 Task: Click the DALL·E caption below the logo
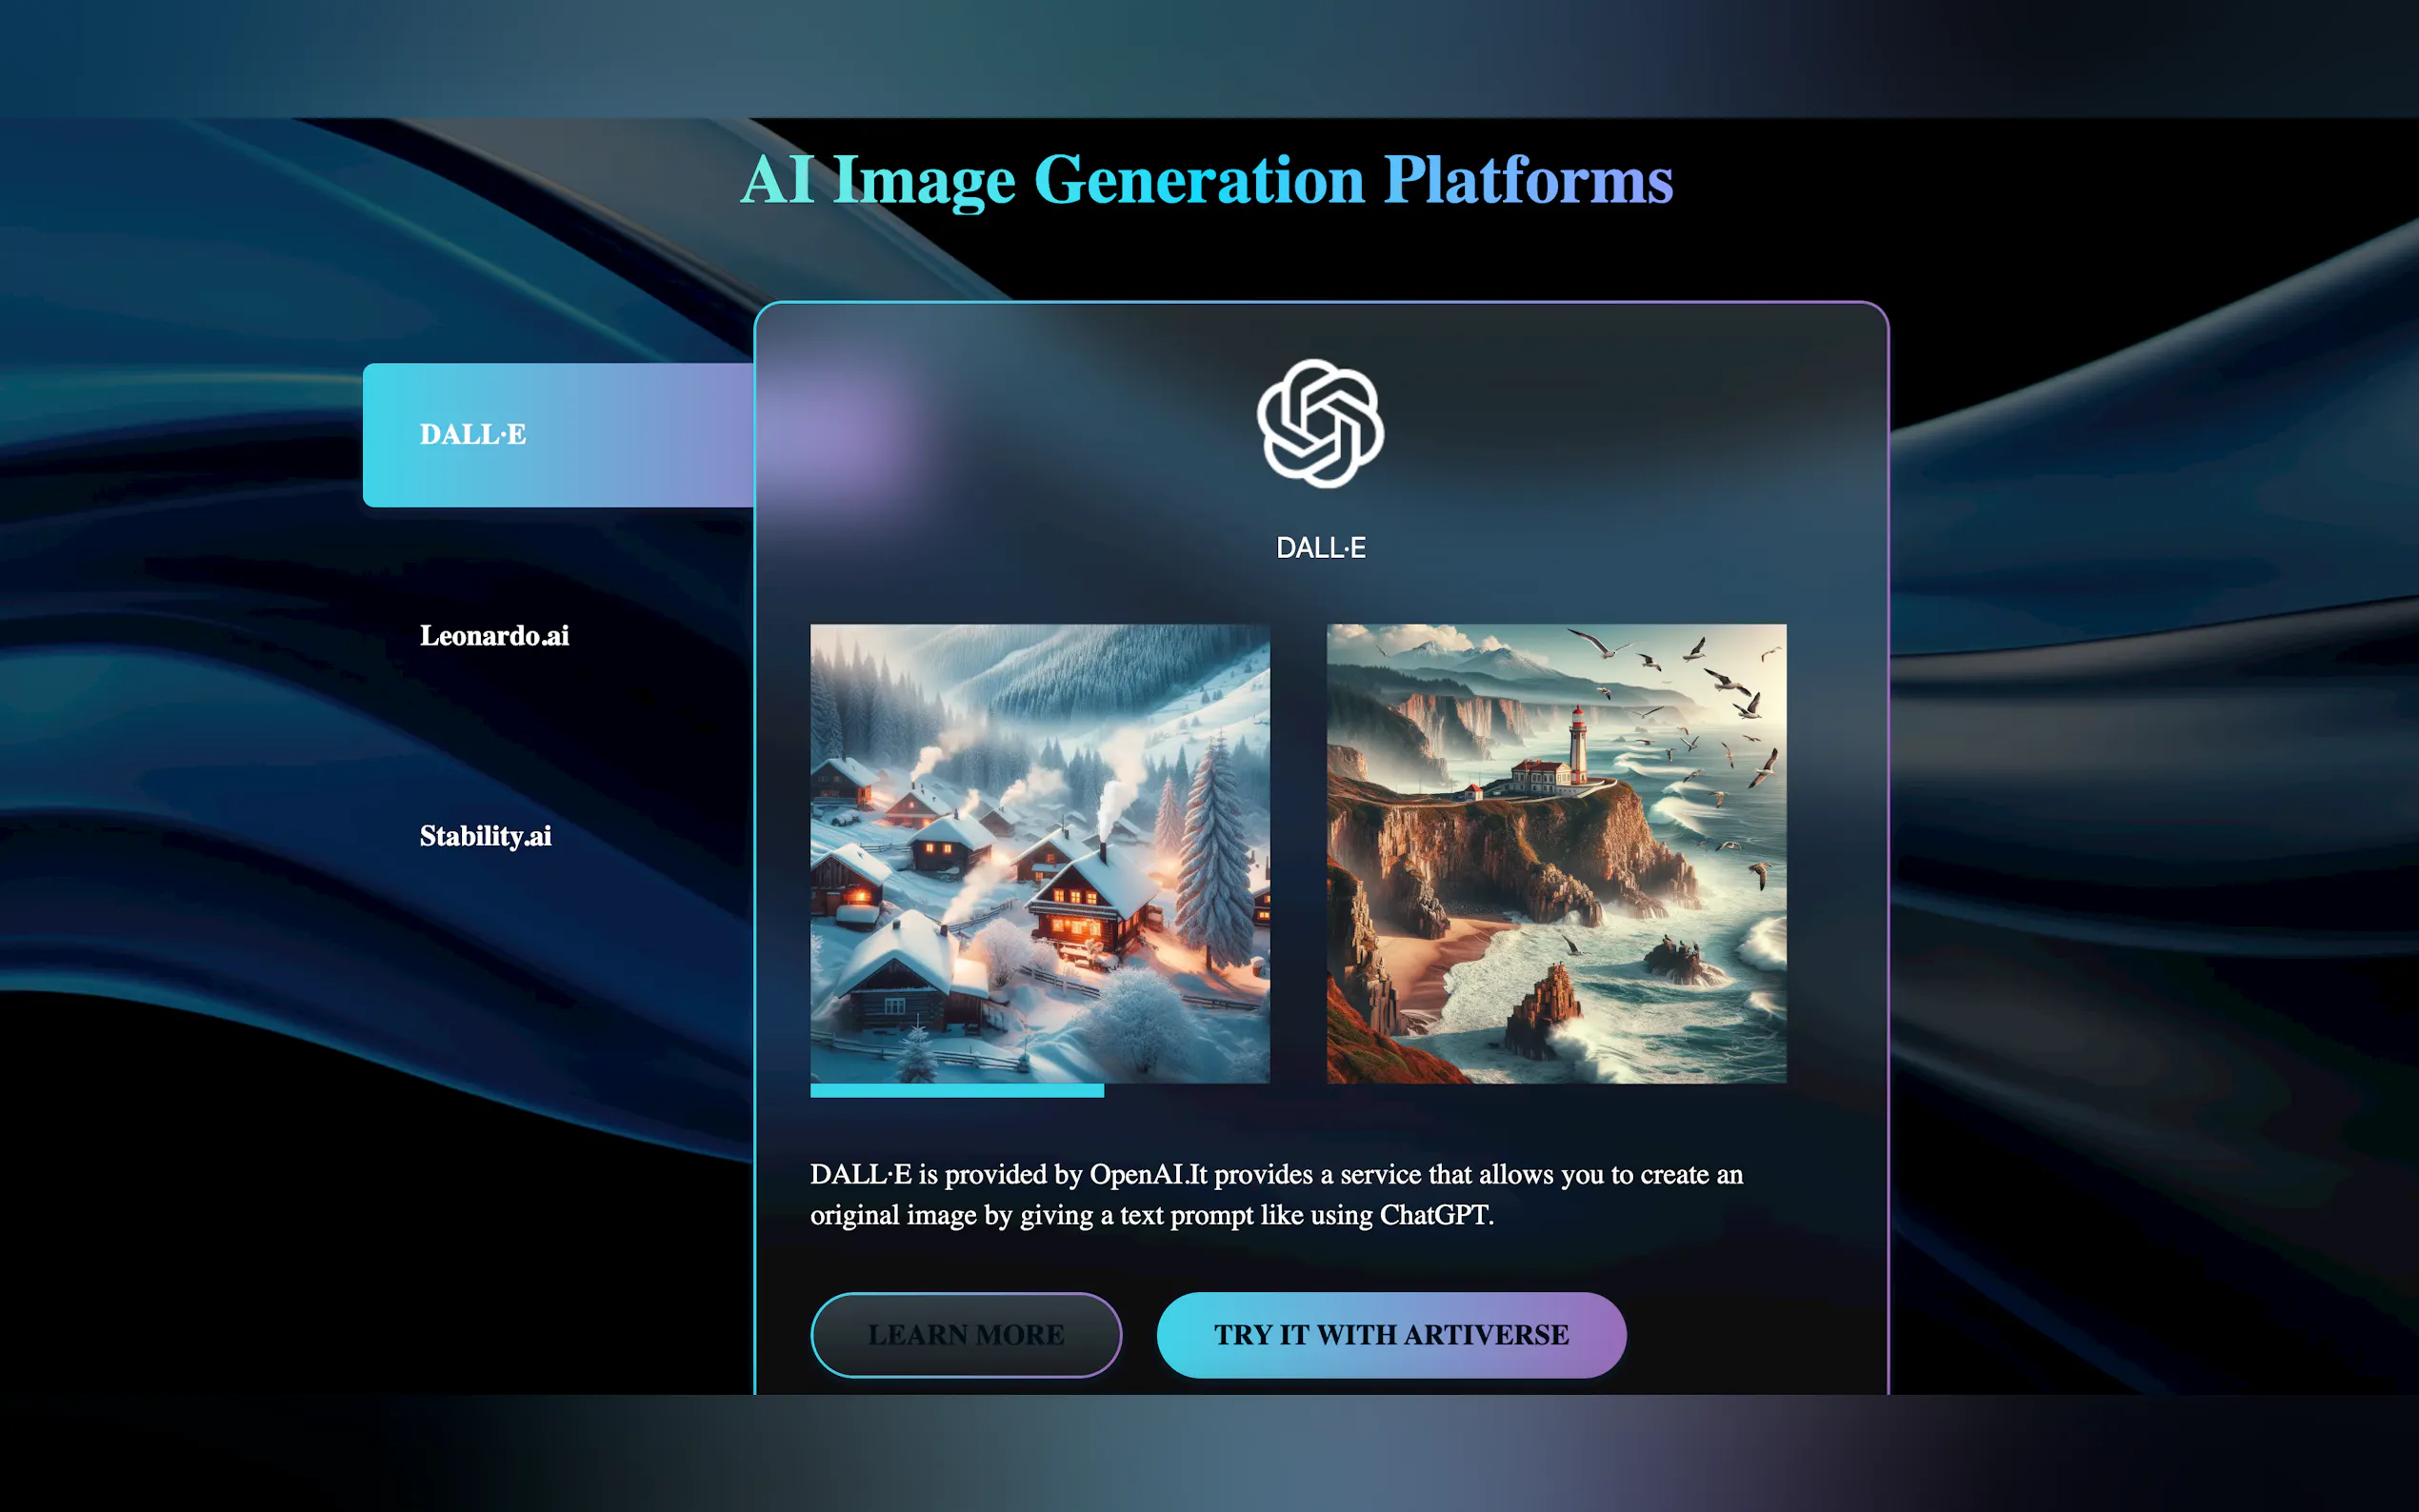(1320, 548)
